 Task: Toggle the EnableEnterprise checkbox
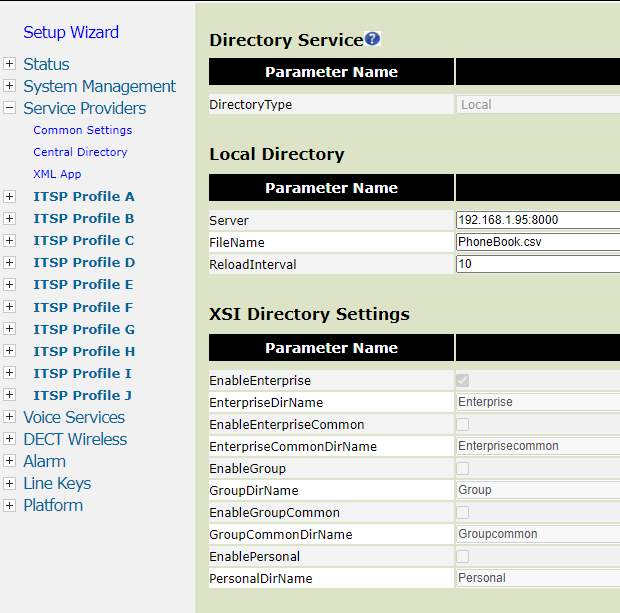[463, 380]
